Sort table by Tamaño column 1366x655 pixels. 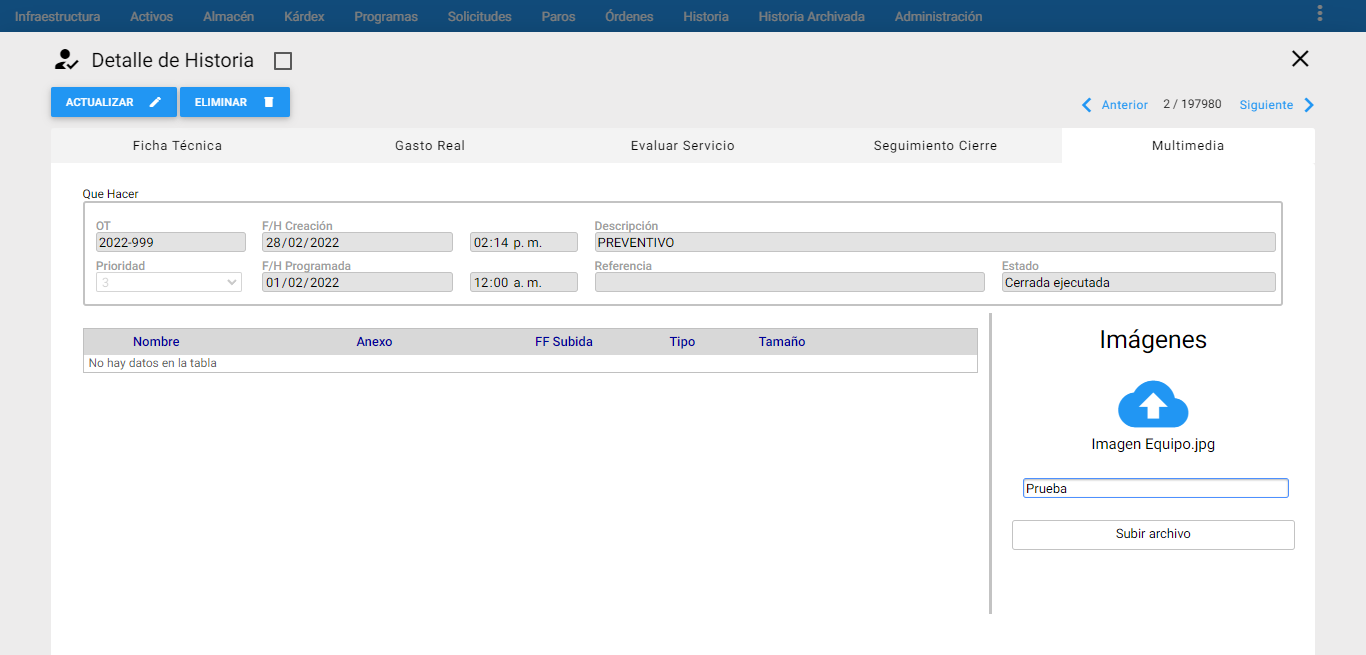(x=782, y=342)
